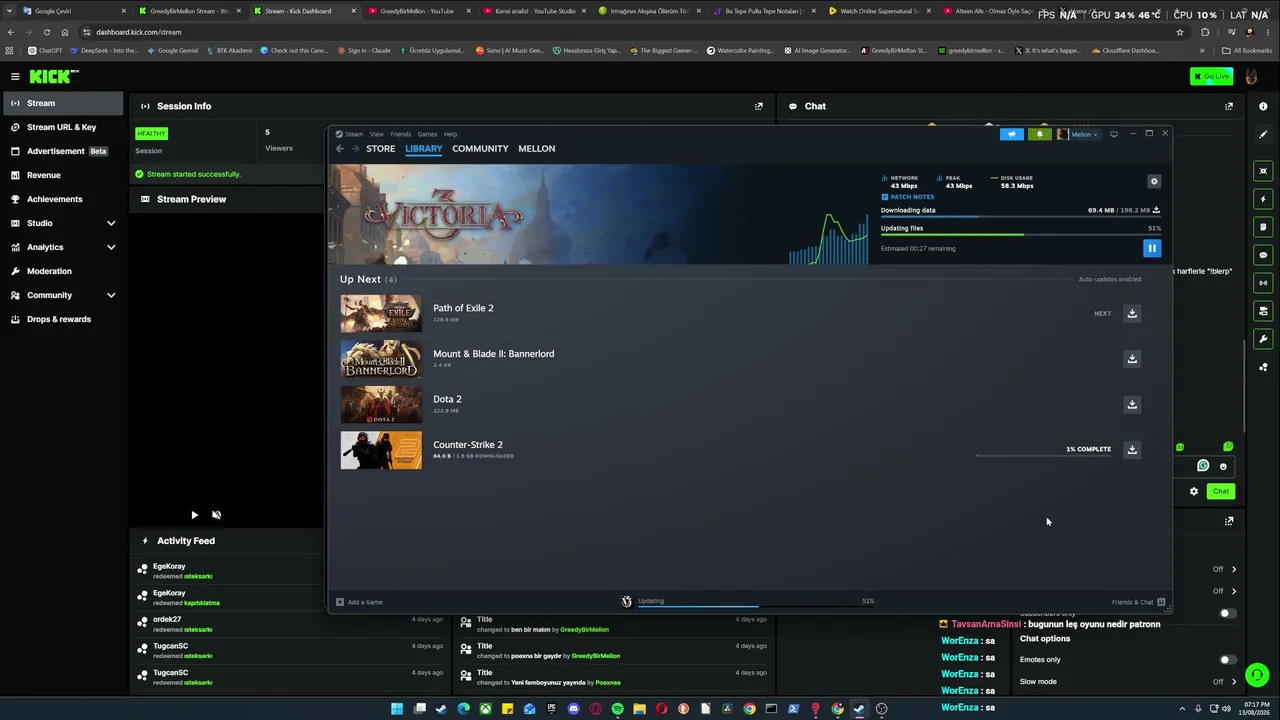Resume Counter-Strike 2 download icon

click(x=1132, y=449)
